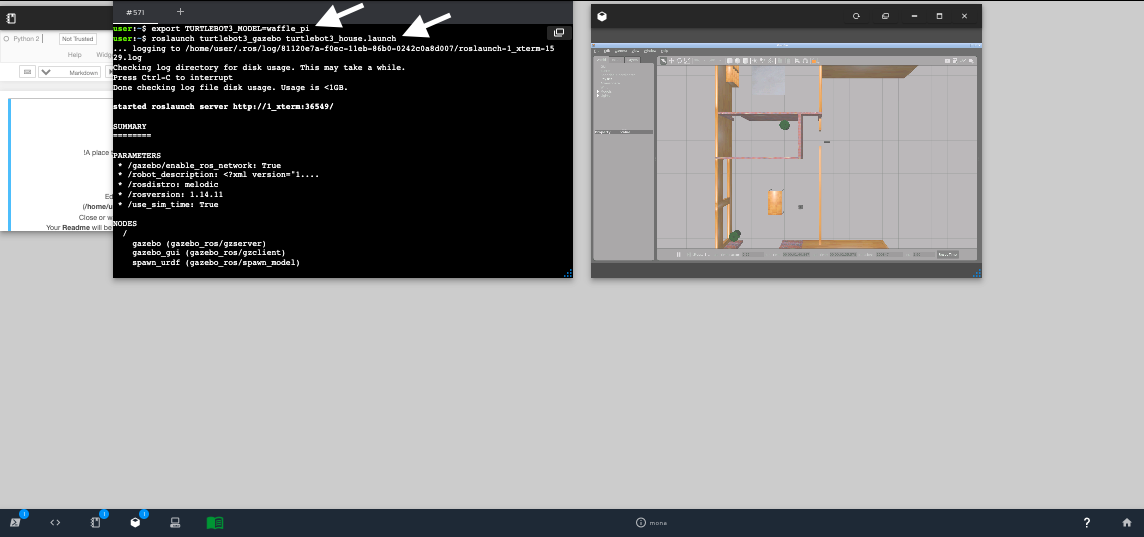Screen dimensions: 1144x537
Task: Click the info icon beside 'mona'
Action: [x=641, y=522]
